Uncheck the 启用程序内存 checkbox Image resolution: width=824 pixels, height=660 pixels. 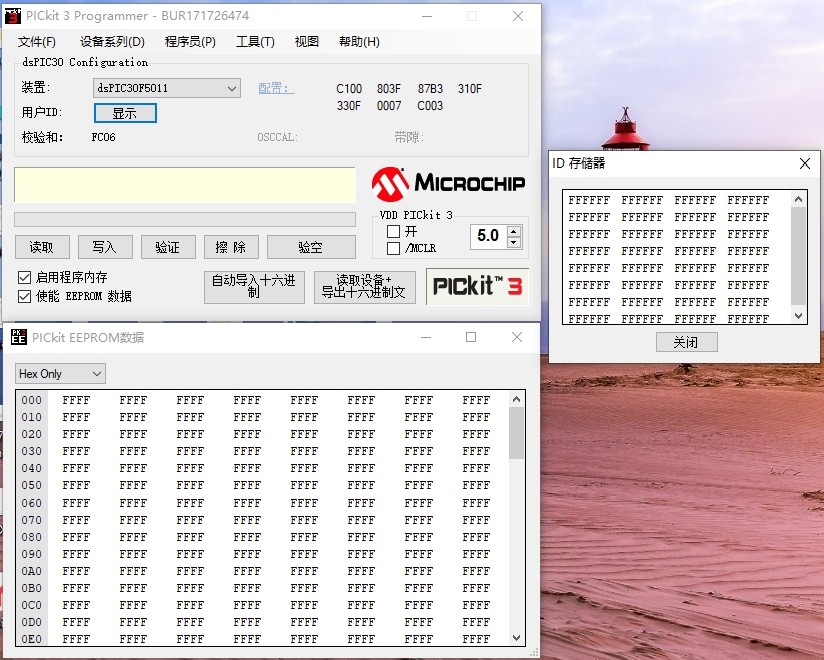24,277
